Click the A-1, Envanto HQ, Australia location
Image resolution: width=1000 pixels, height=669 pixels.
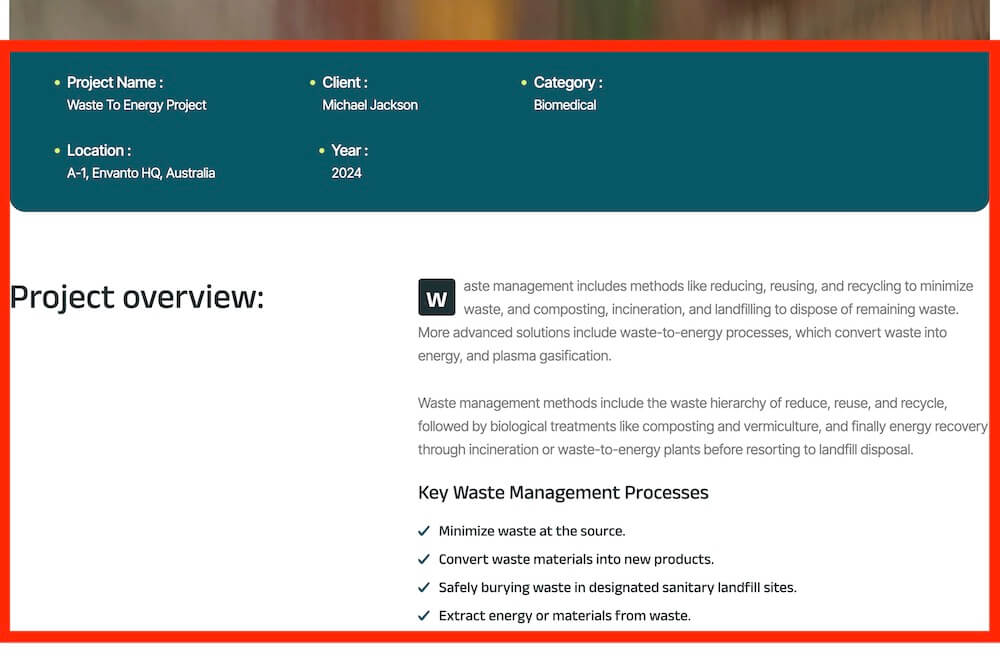tap(141, 173)
